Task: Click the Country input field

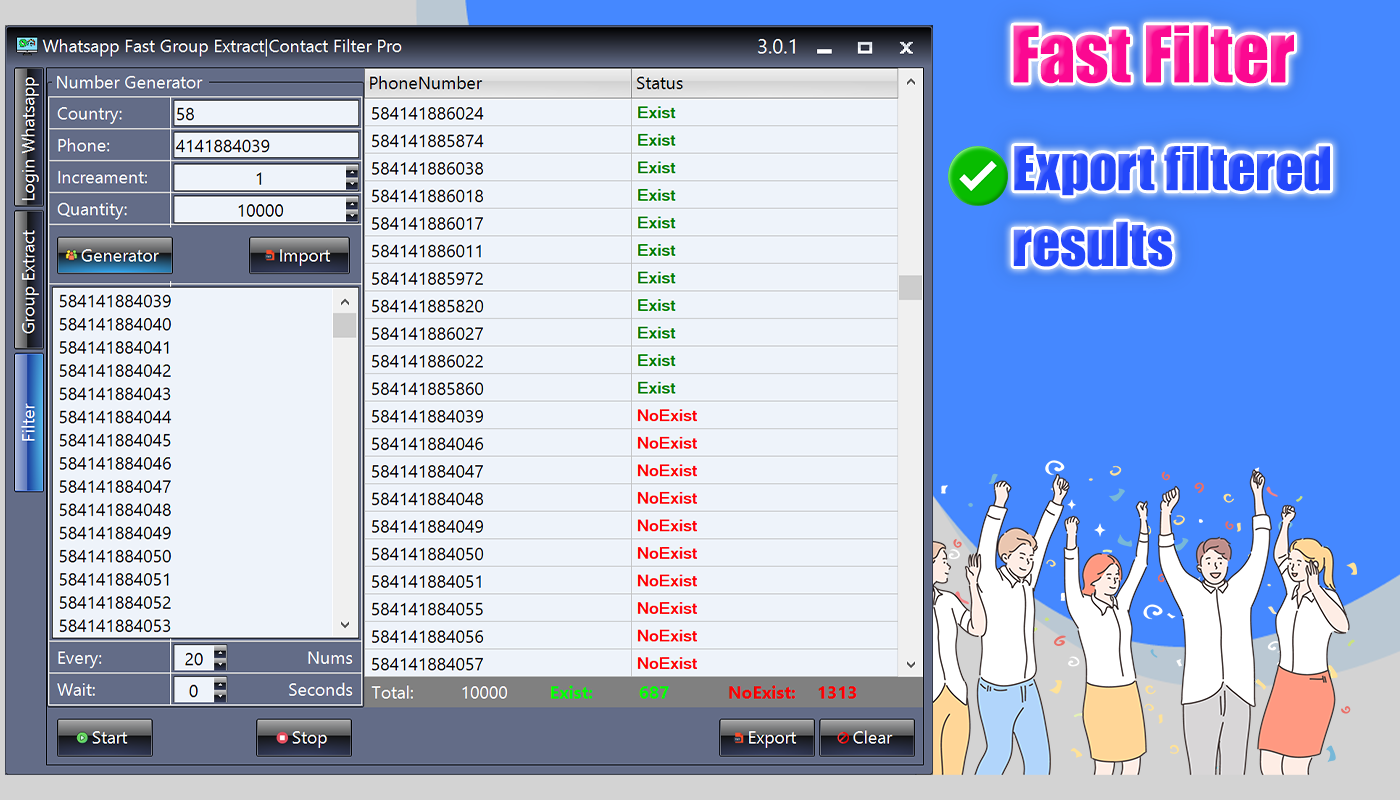Action: coord(266,113)
